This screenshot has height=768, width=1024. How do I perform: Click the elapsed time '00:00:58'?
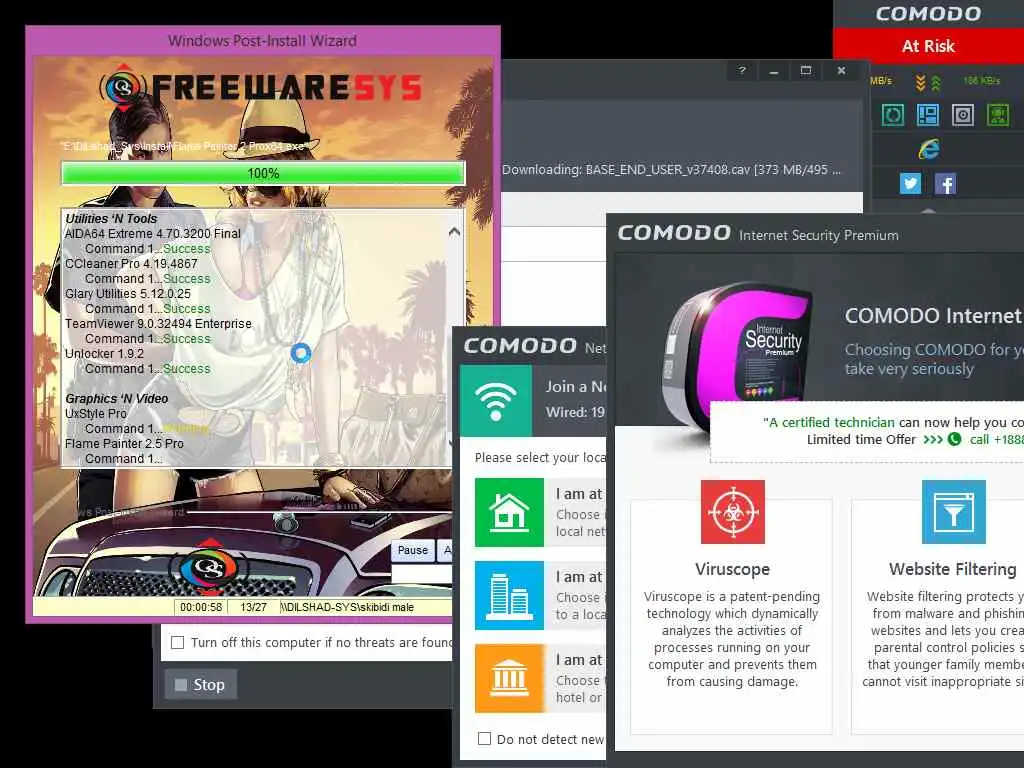coord(201,607)
